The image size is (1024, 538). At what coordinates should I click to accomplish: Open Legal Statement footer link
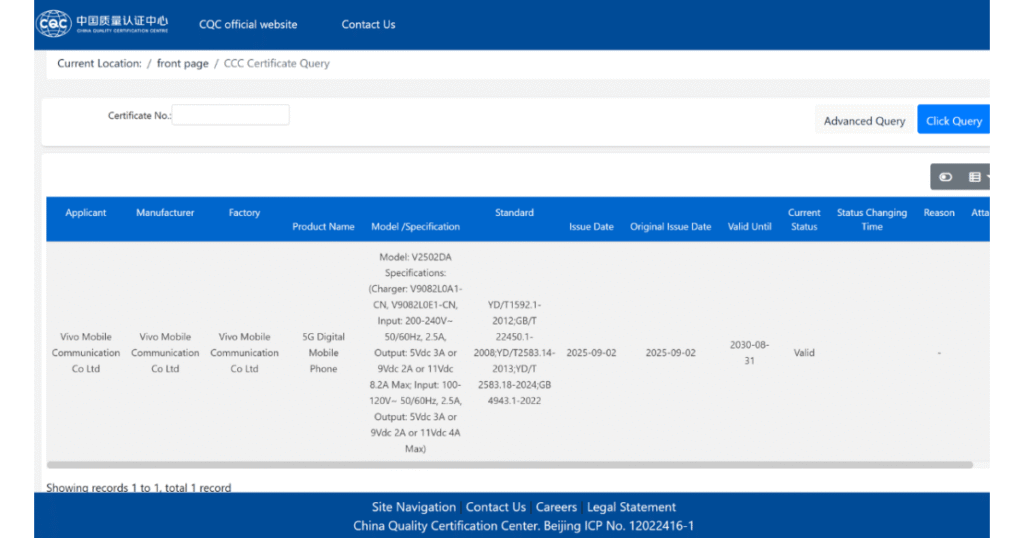tap(632, 507)
